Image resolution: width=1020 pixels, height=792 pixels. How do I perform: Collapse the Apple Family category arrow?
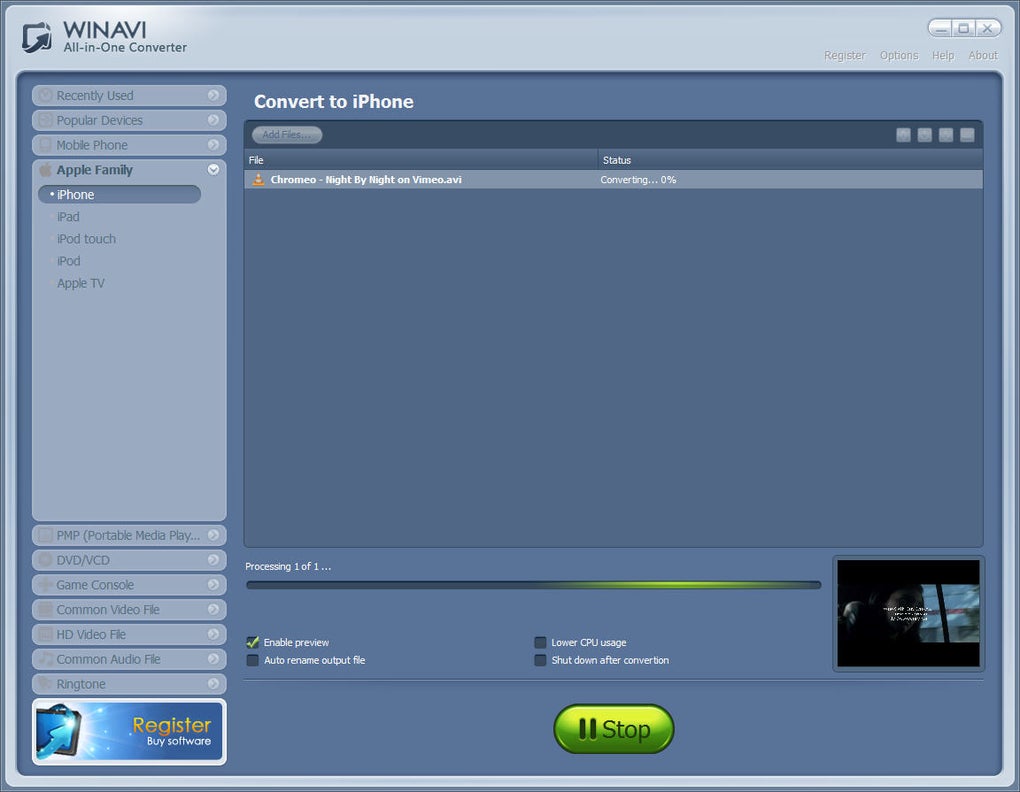[213, 170]
